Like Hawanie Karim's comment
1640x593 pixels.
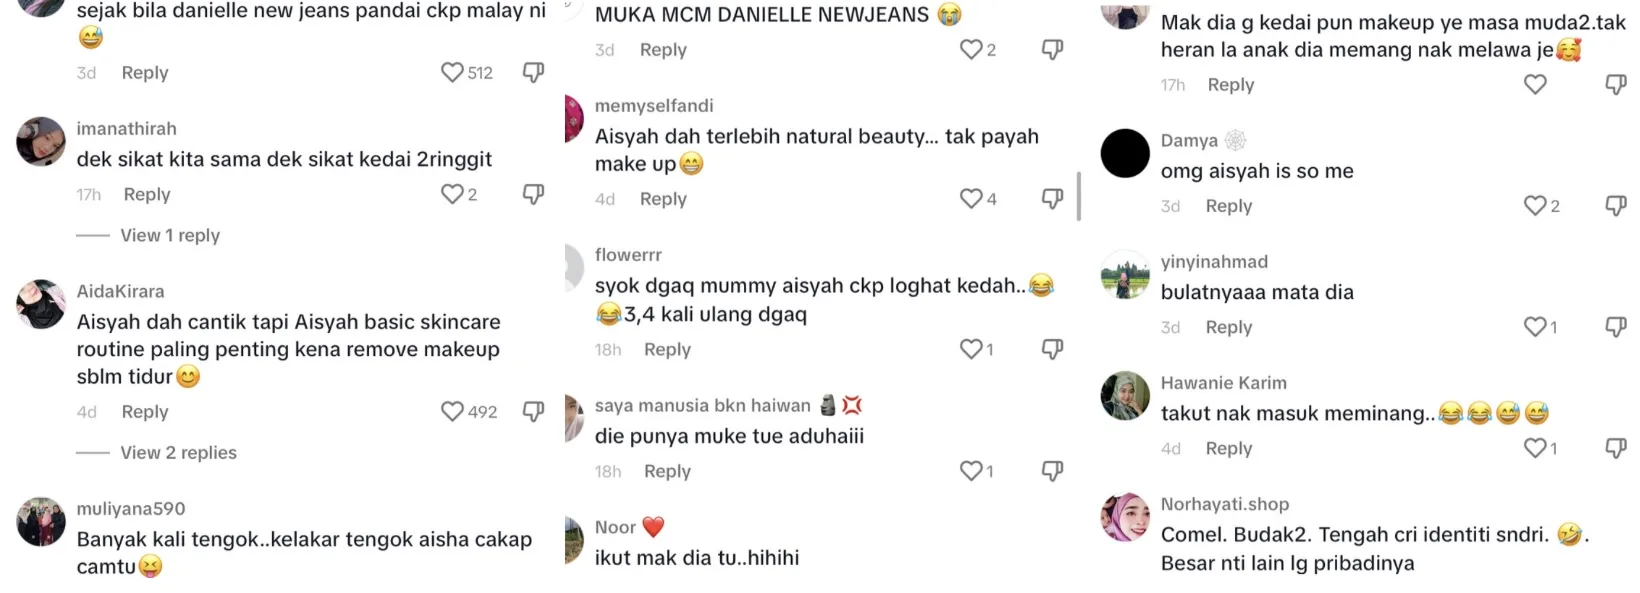[1535, 448]
